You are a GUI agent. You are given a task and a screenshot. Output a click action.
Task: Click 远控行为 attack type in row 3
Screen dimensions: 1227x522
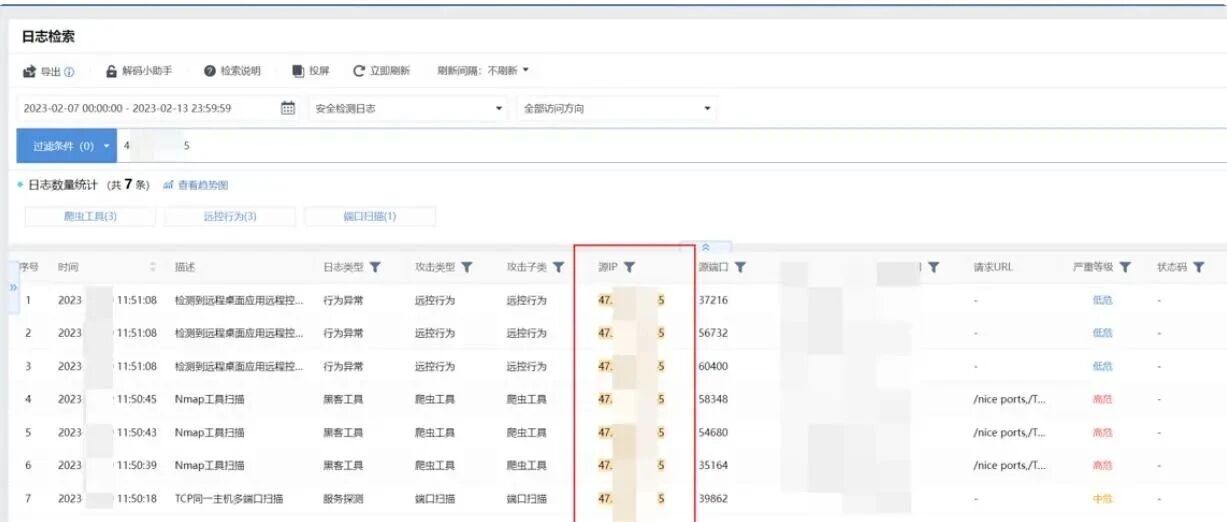(435, 366)
